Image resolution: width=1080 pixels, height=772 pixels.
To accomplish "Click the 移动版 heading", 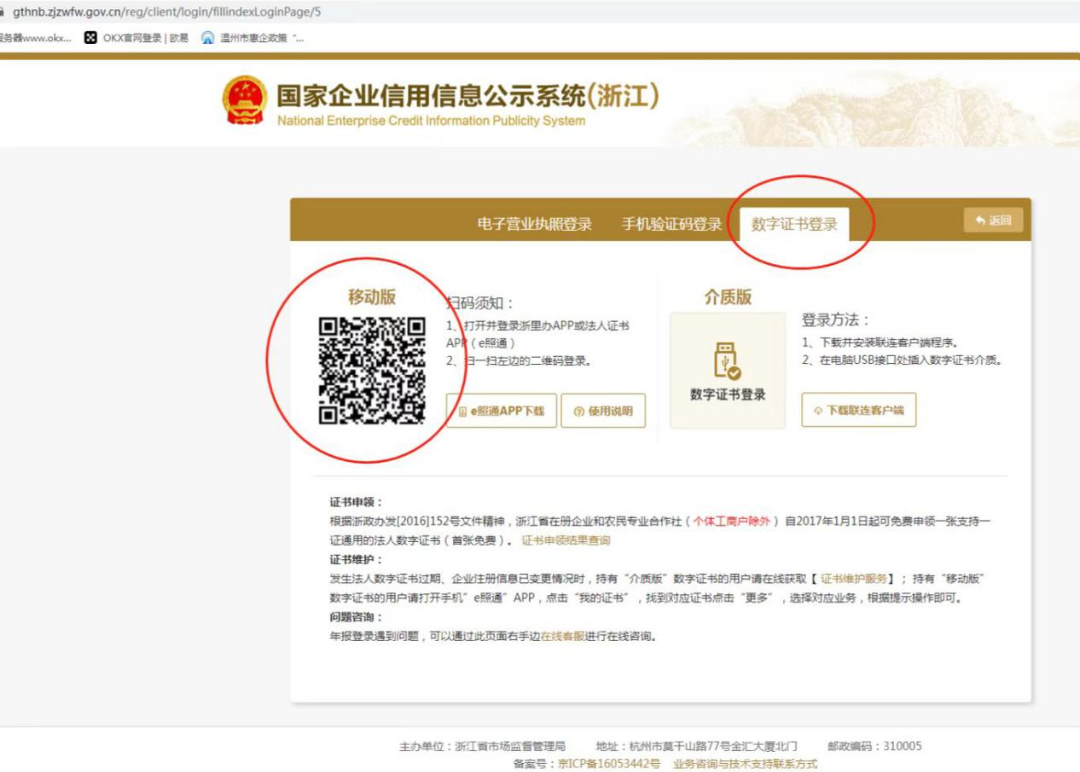I will coord(372,297).
